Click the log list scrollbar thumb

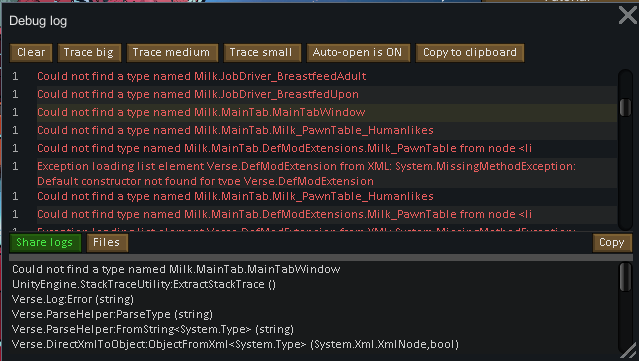625,107
